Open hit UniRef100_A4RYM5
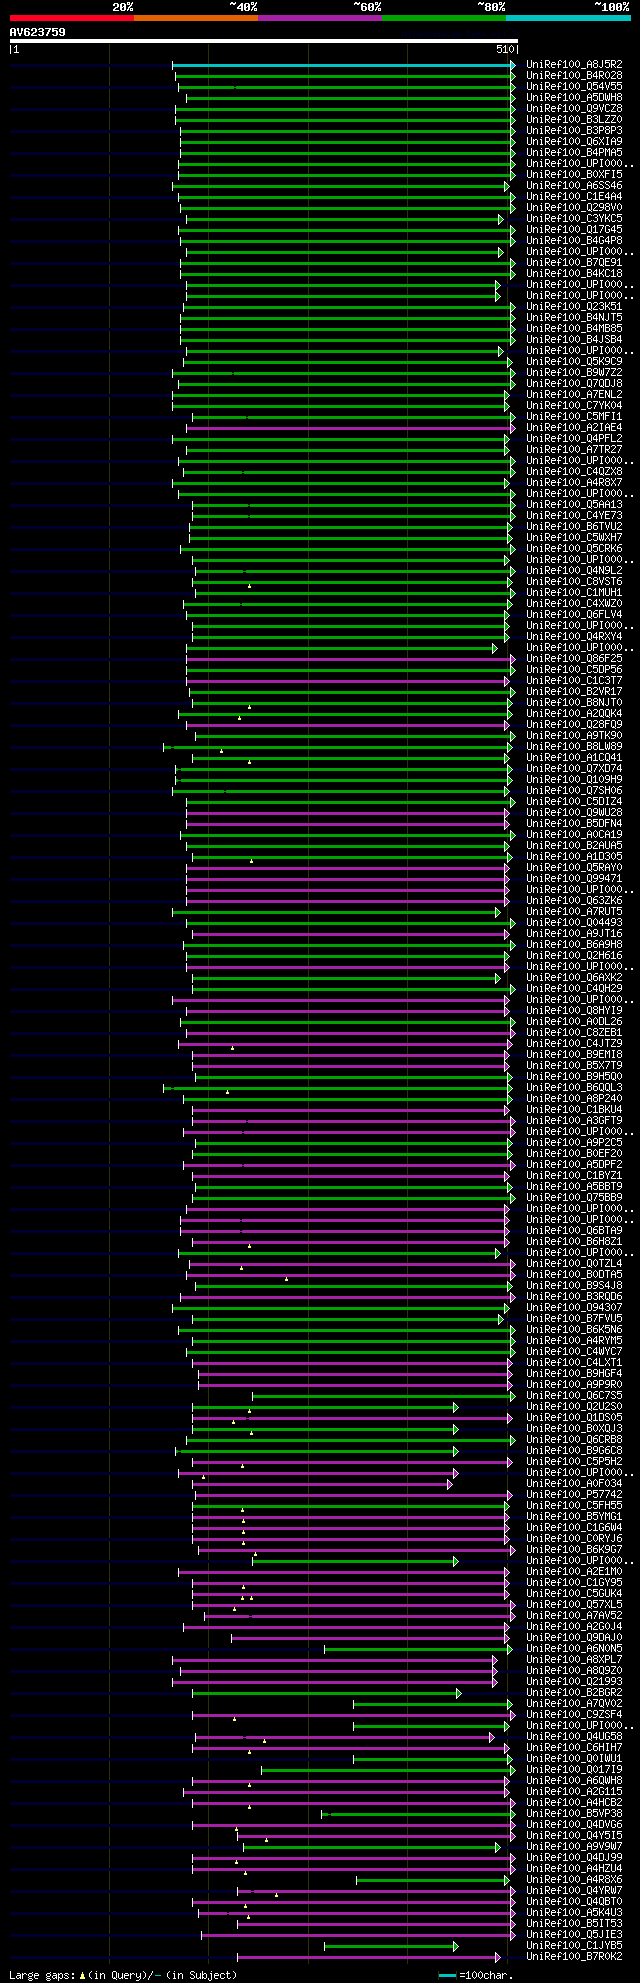The width and height of the screenshot is (640, 1983). point(575,1340)
